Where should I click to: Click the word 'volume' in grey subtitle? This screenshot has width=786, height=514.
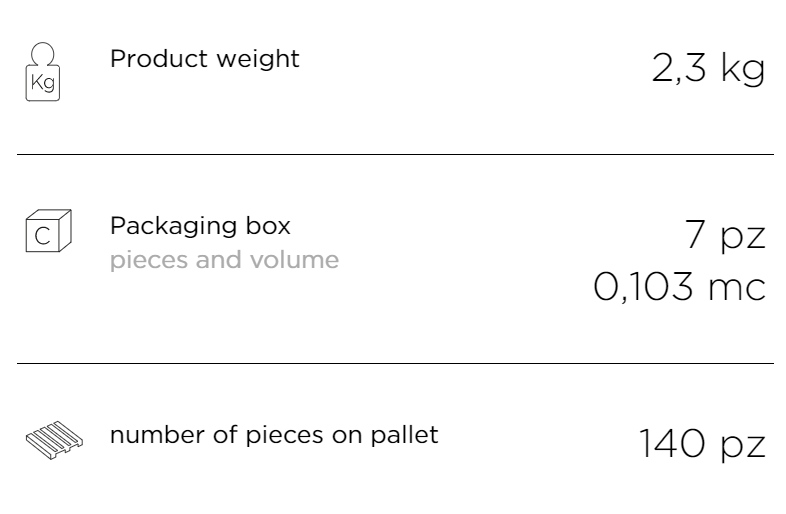295,260
